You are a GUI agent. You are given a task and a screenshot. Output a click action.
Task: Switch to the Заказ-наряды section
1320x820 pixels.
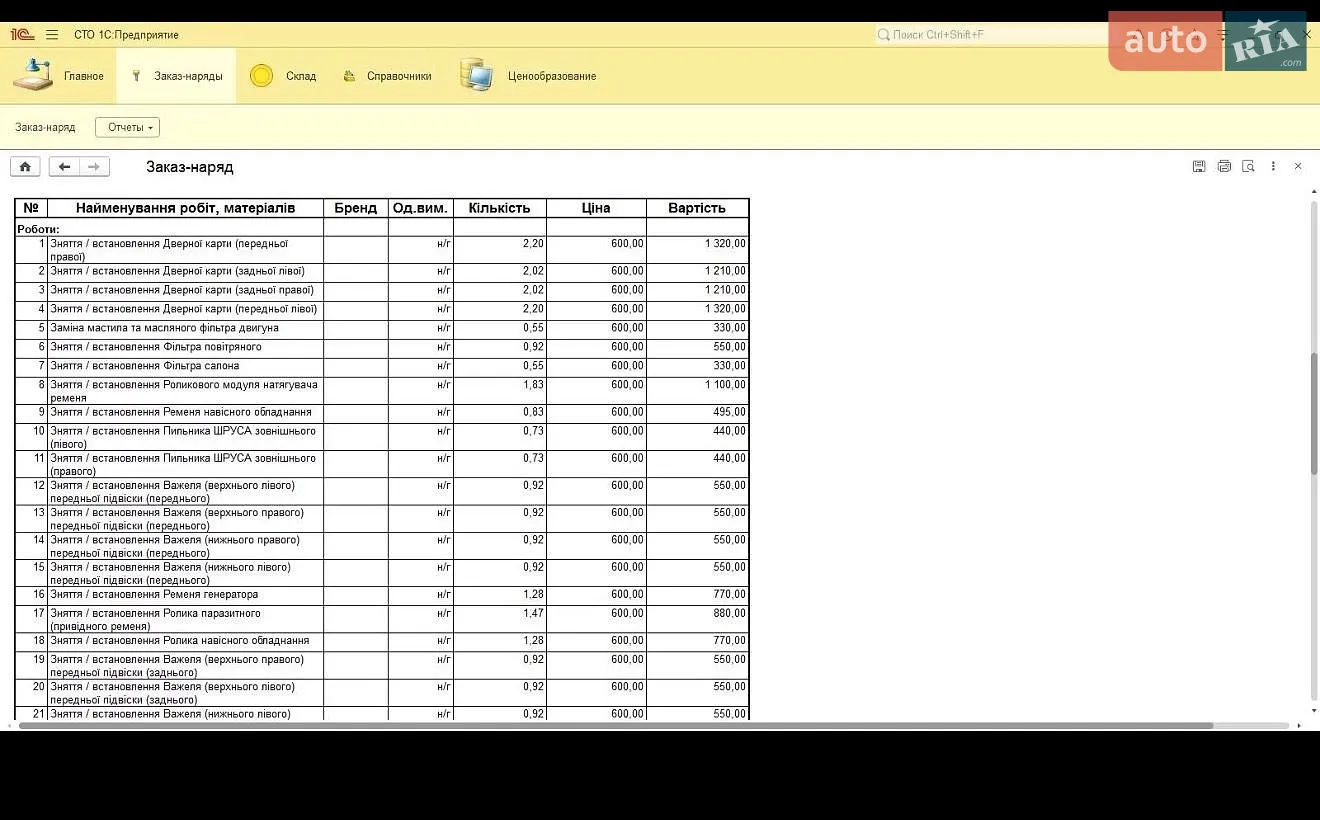176,76
